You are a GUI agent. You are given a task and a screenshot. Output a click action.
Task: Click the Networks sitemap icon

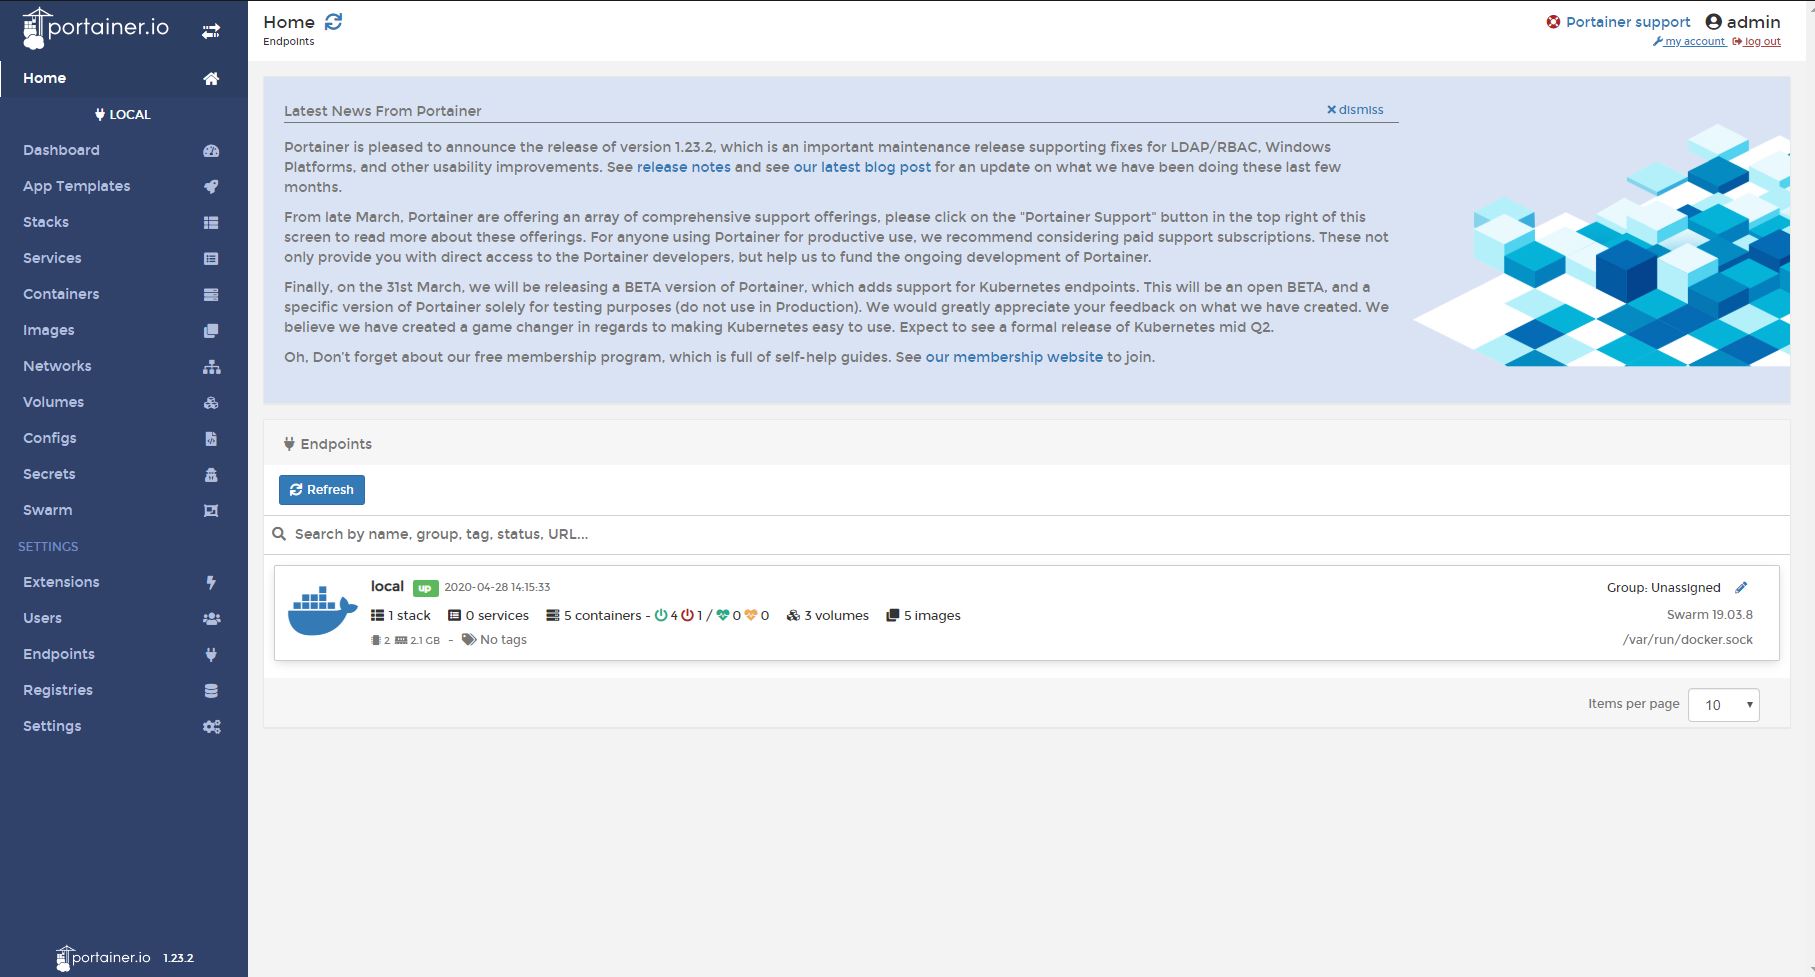pos(211,366)
